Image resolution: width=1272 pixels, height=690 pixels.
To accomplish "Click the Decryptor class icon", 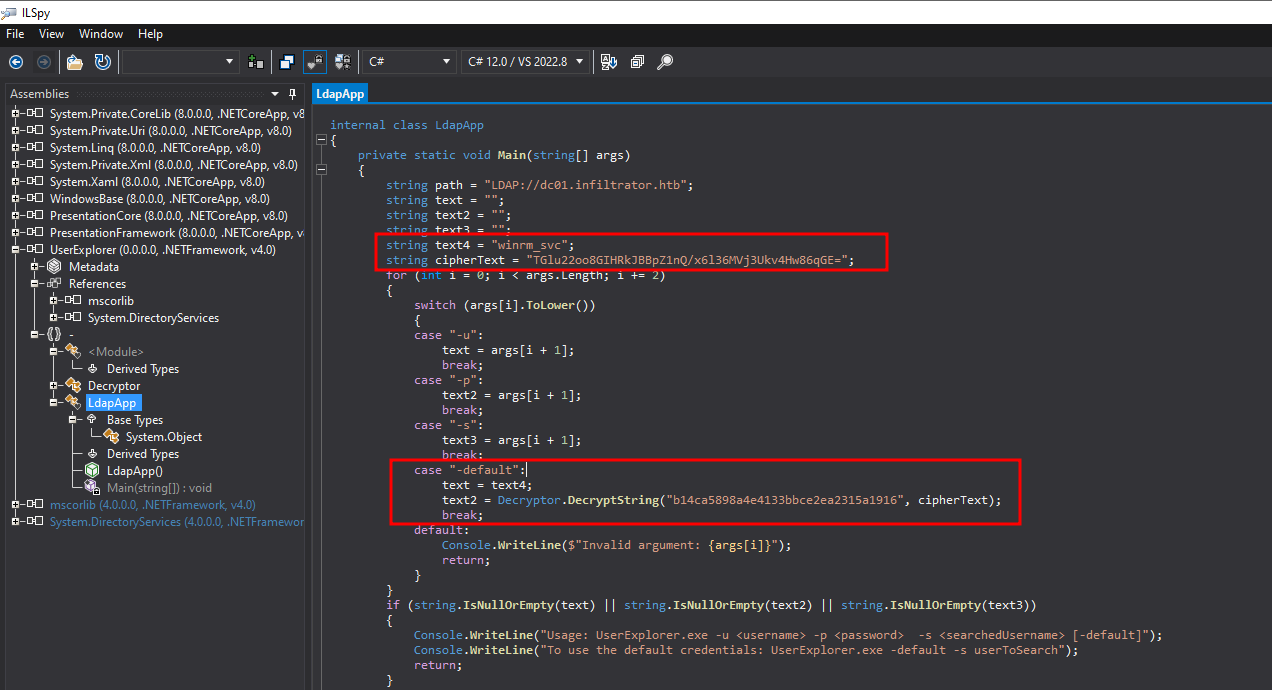I will pos(74,385).
